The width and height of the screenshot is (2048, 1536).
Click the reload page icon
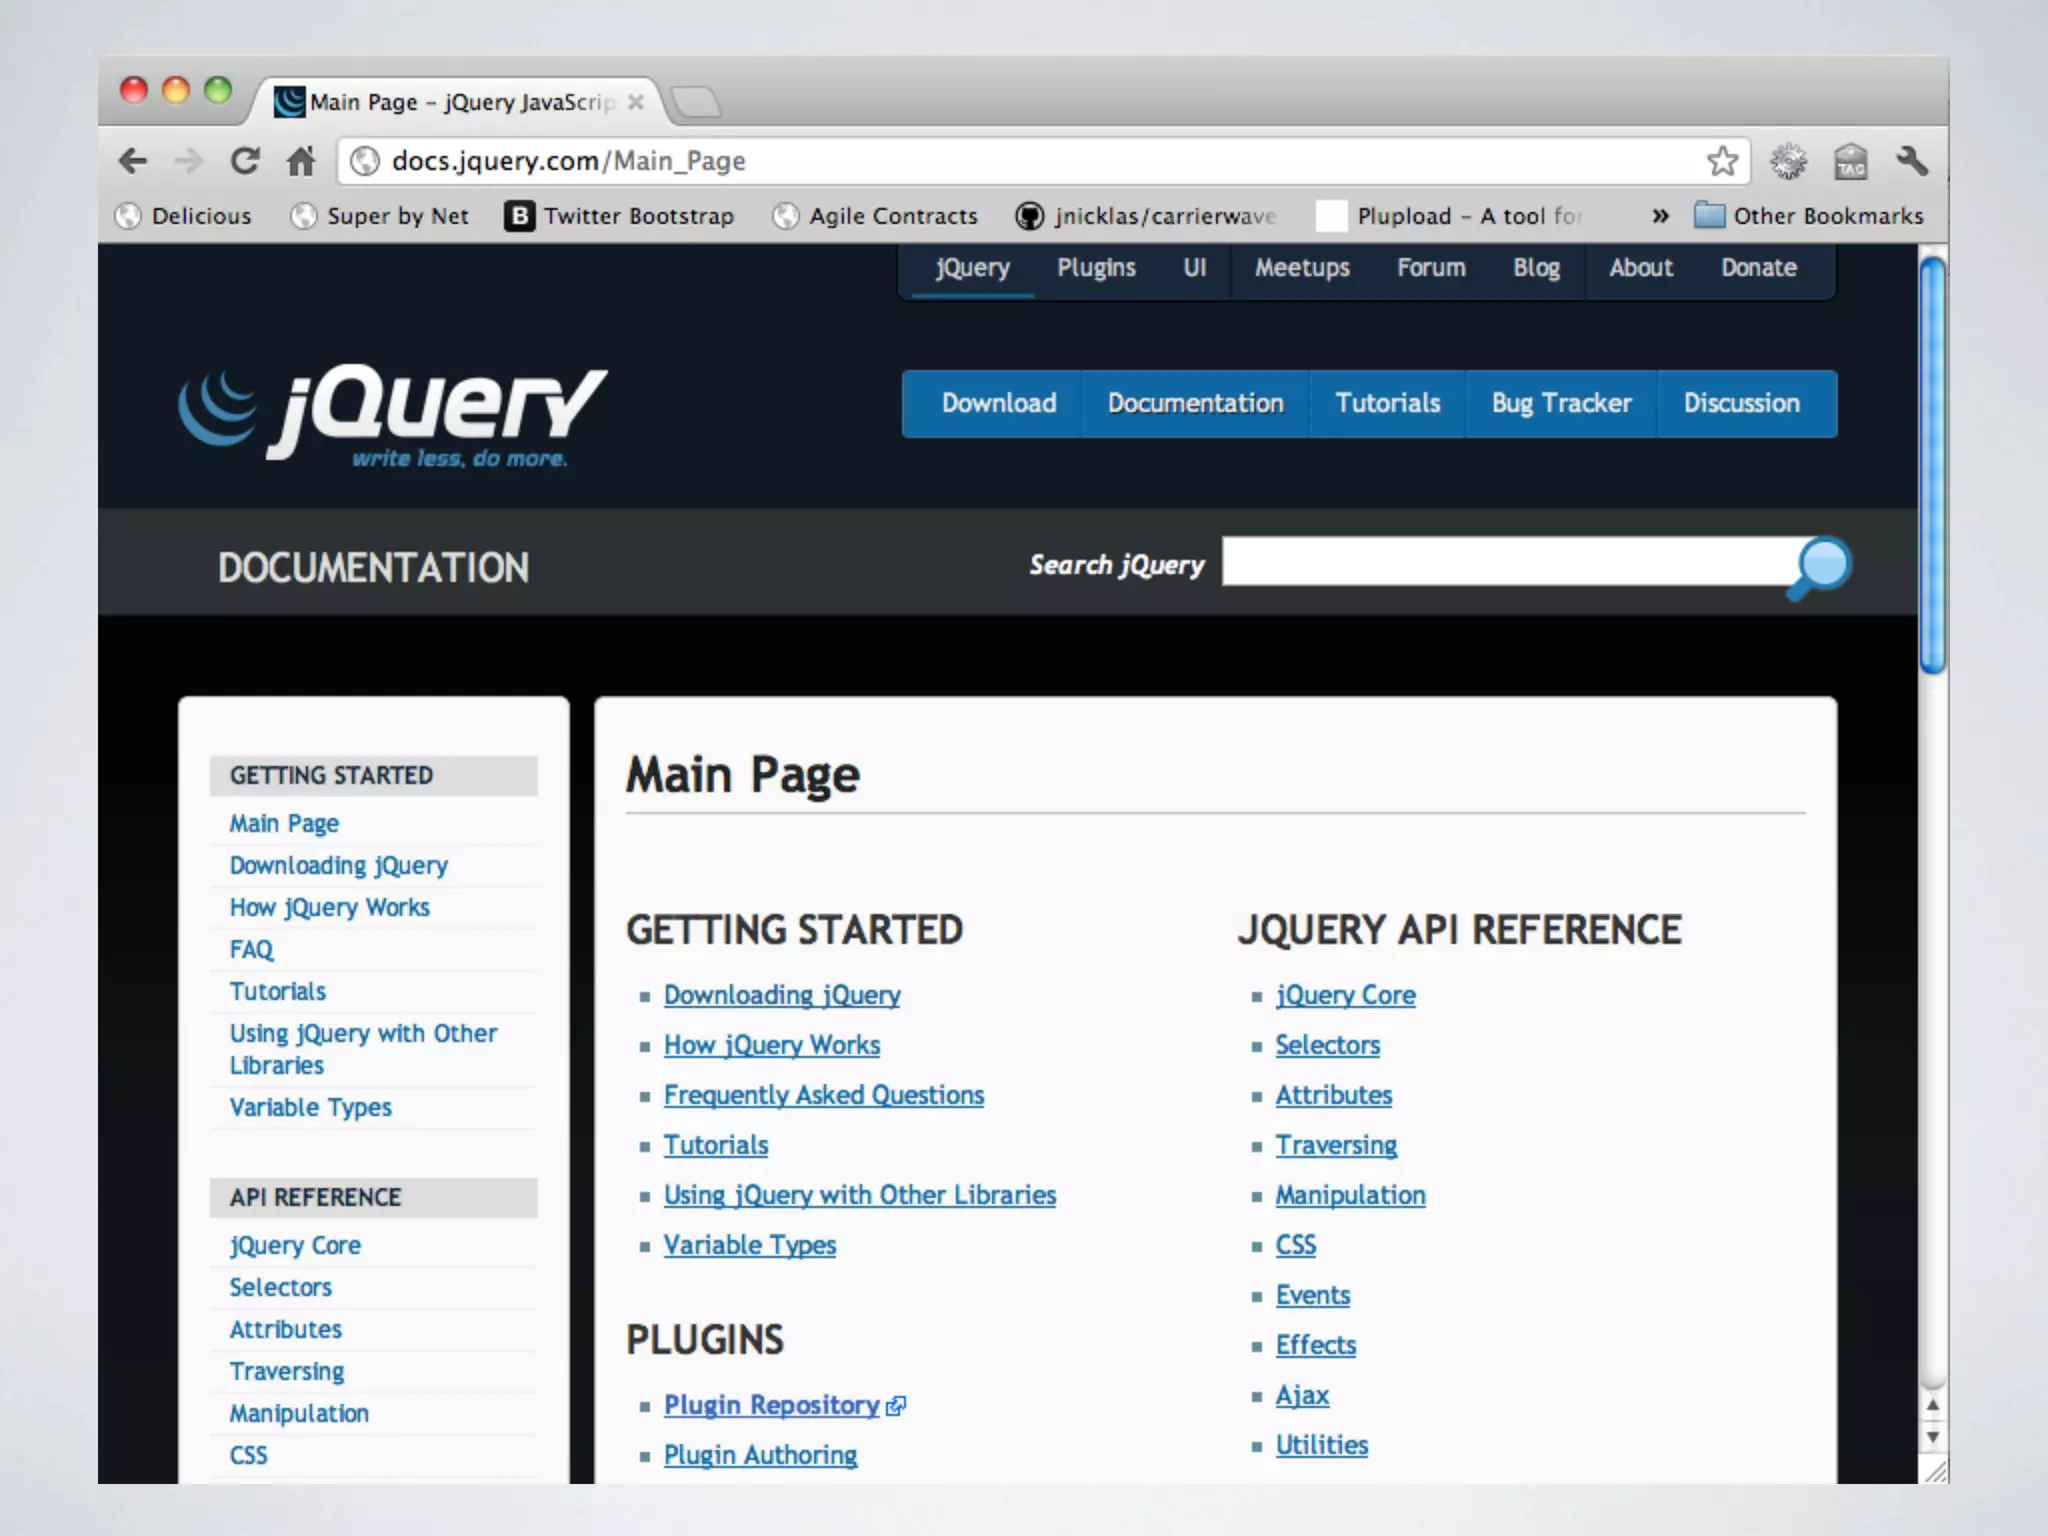click(245, 161)
